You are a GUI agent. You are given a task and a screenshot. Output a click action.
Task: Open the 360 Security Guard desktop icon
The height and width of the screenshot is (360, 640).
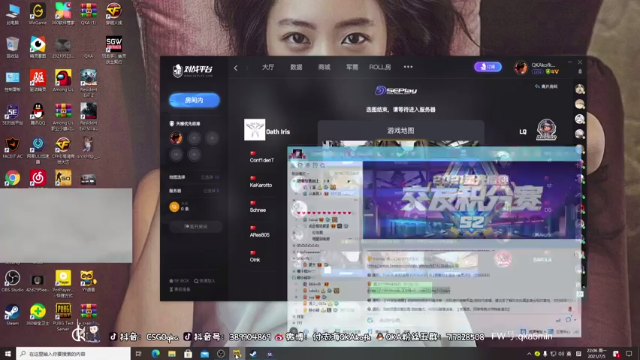point(38,314)
